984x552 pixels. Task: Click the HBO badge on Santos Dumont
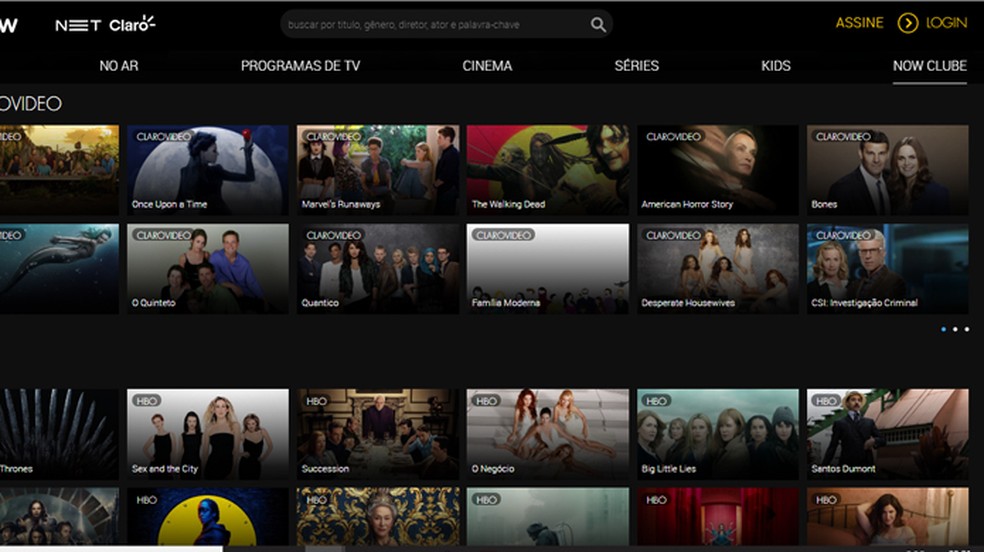coord(826,401)
